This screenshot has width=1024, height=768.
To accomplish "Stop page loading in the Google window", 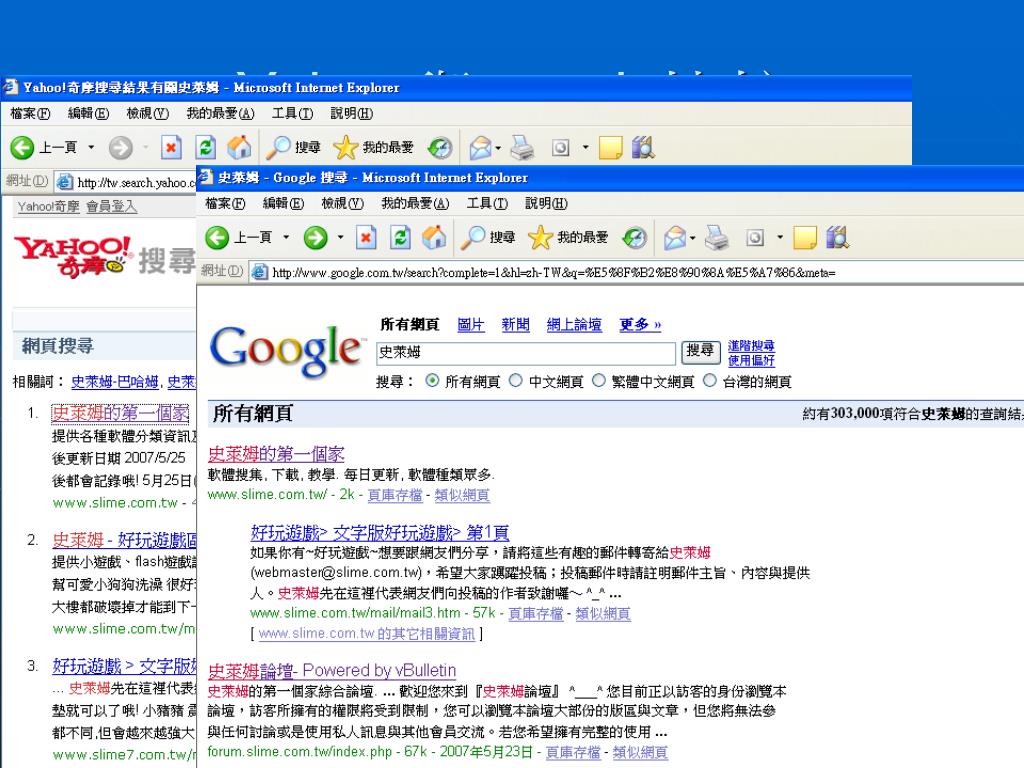I will [366, 237].
